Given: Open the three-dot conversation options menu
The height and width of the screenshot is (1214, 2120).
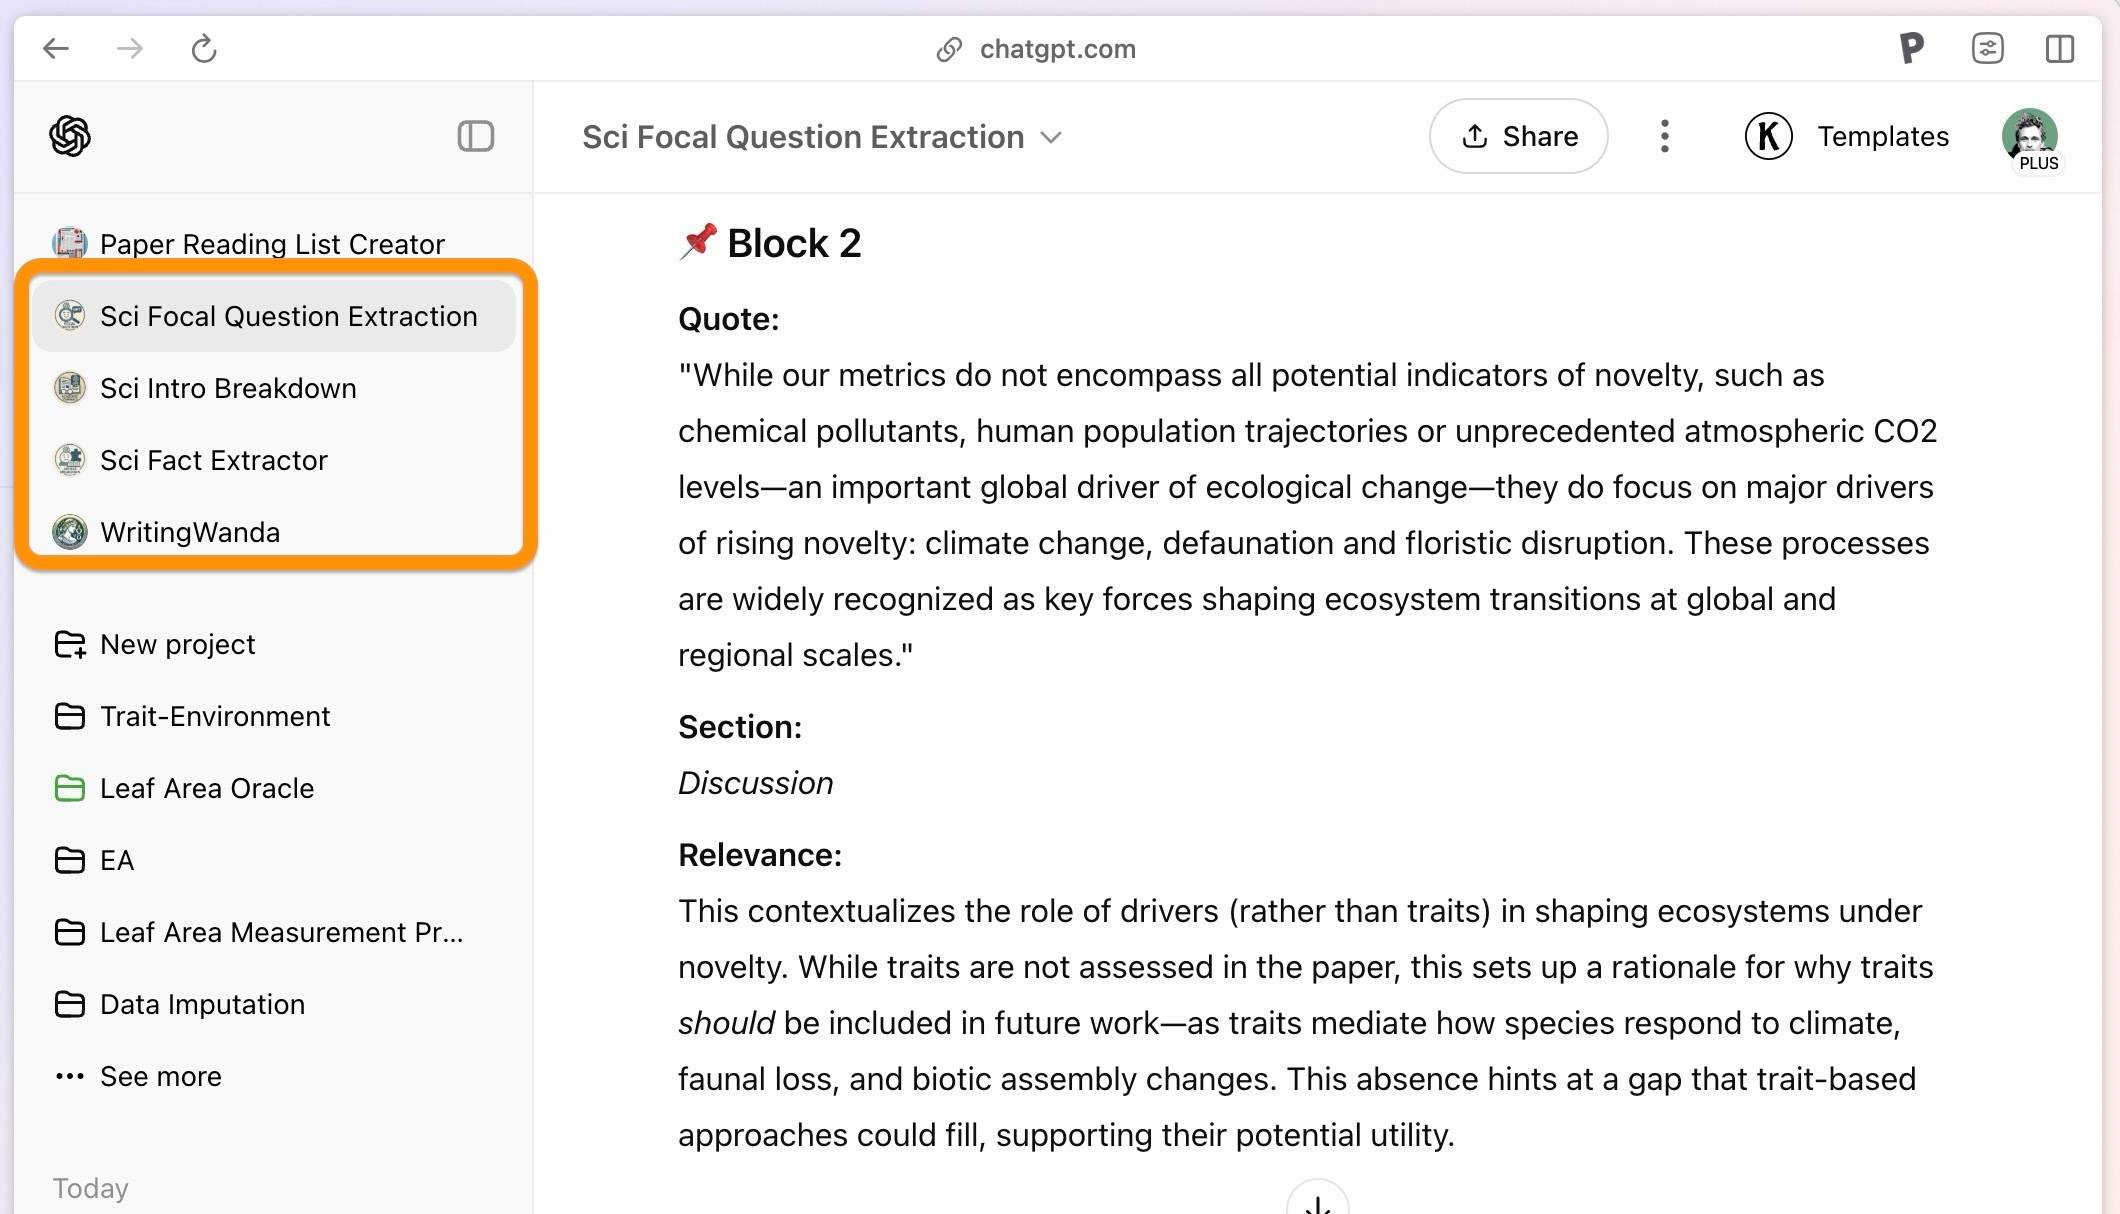Looking at the screenshot, I should 1664,136.
